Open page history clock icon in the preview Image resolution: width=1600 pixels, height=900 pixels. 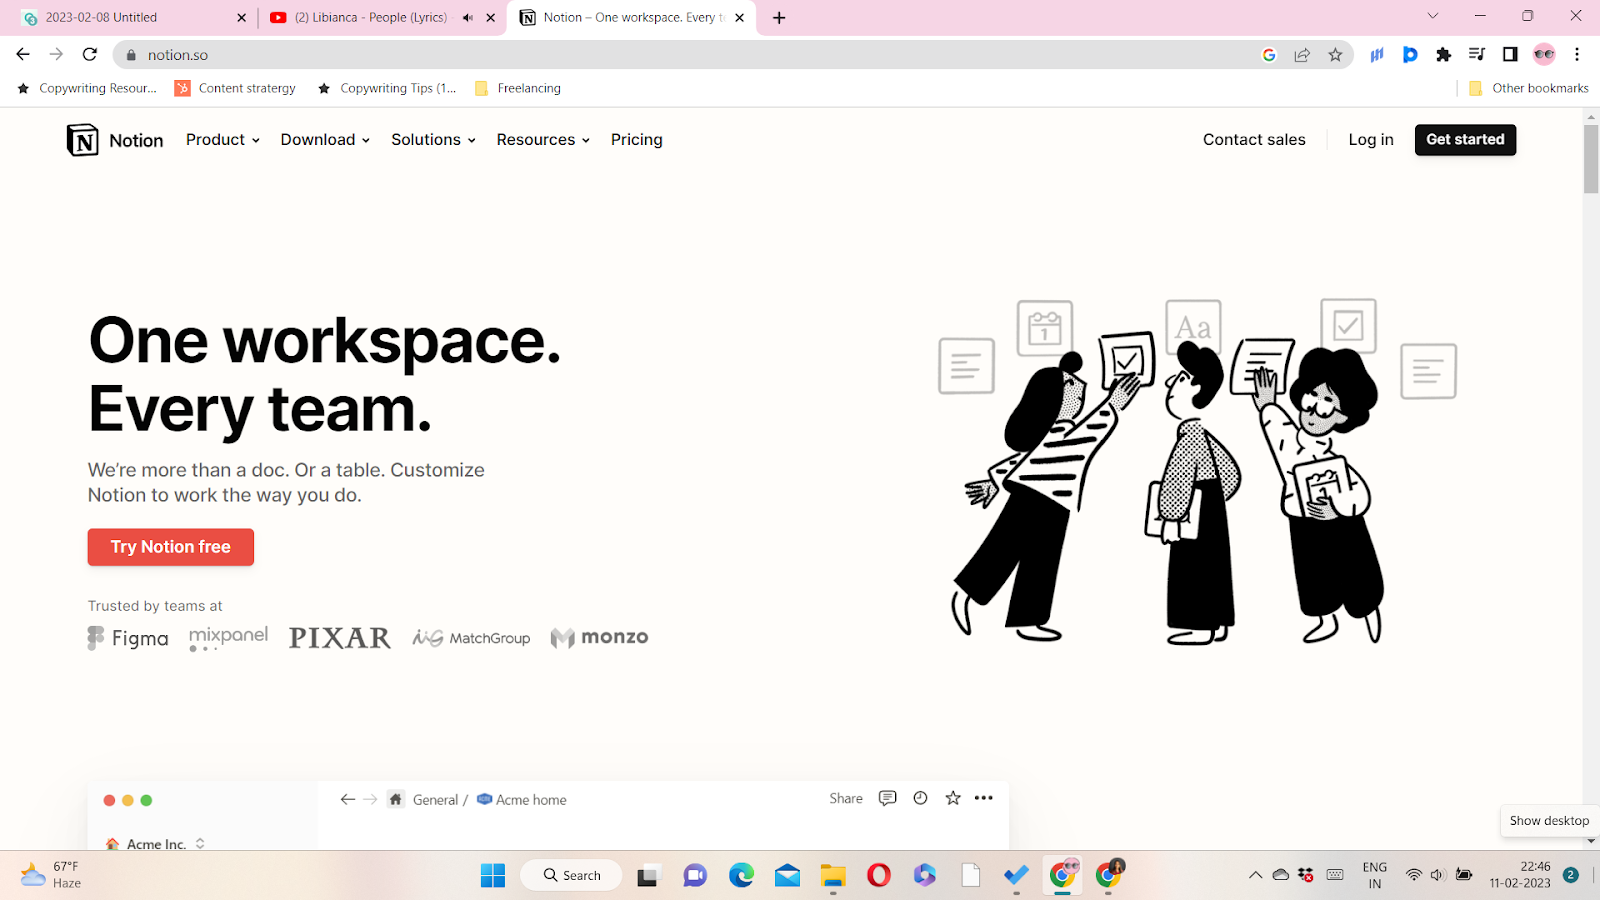919,798
